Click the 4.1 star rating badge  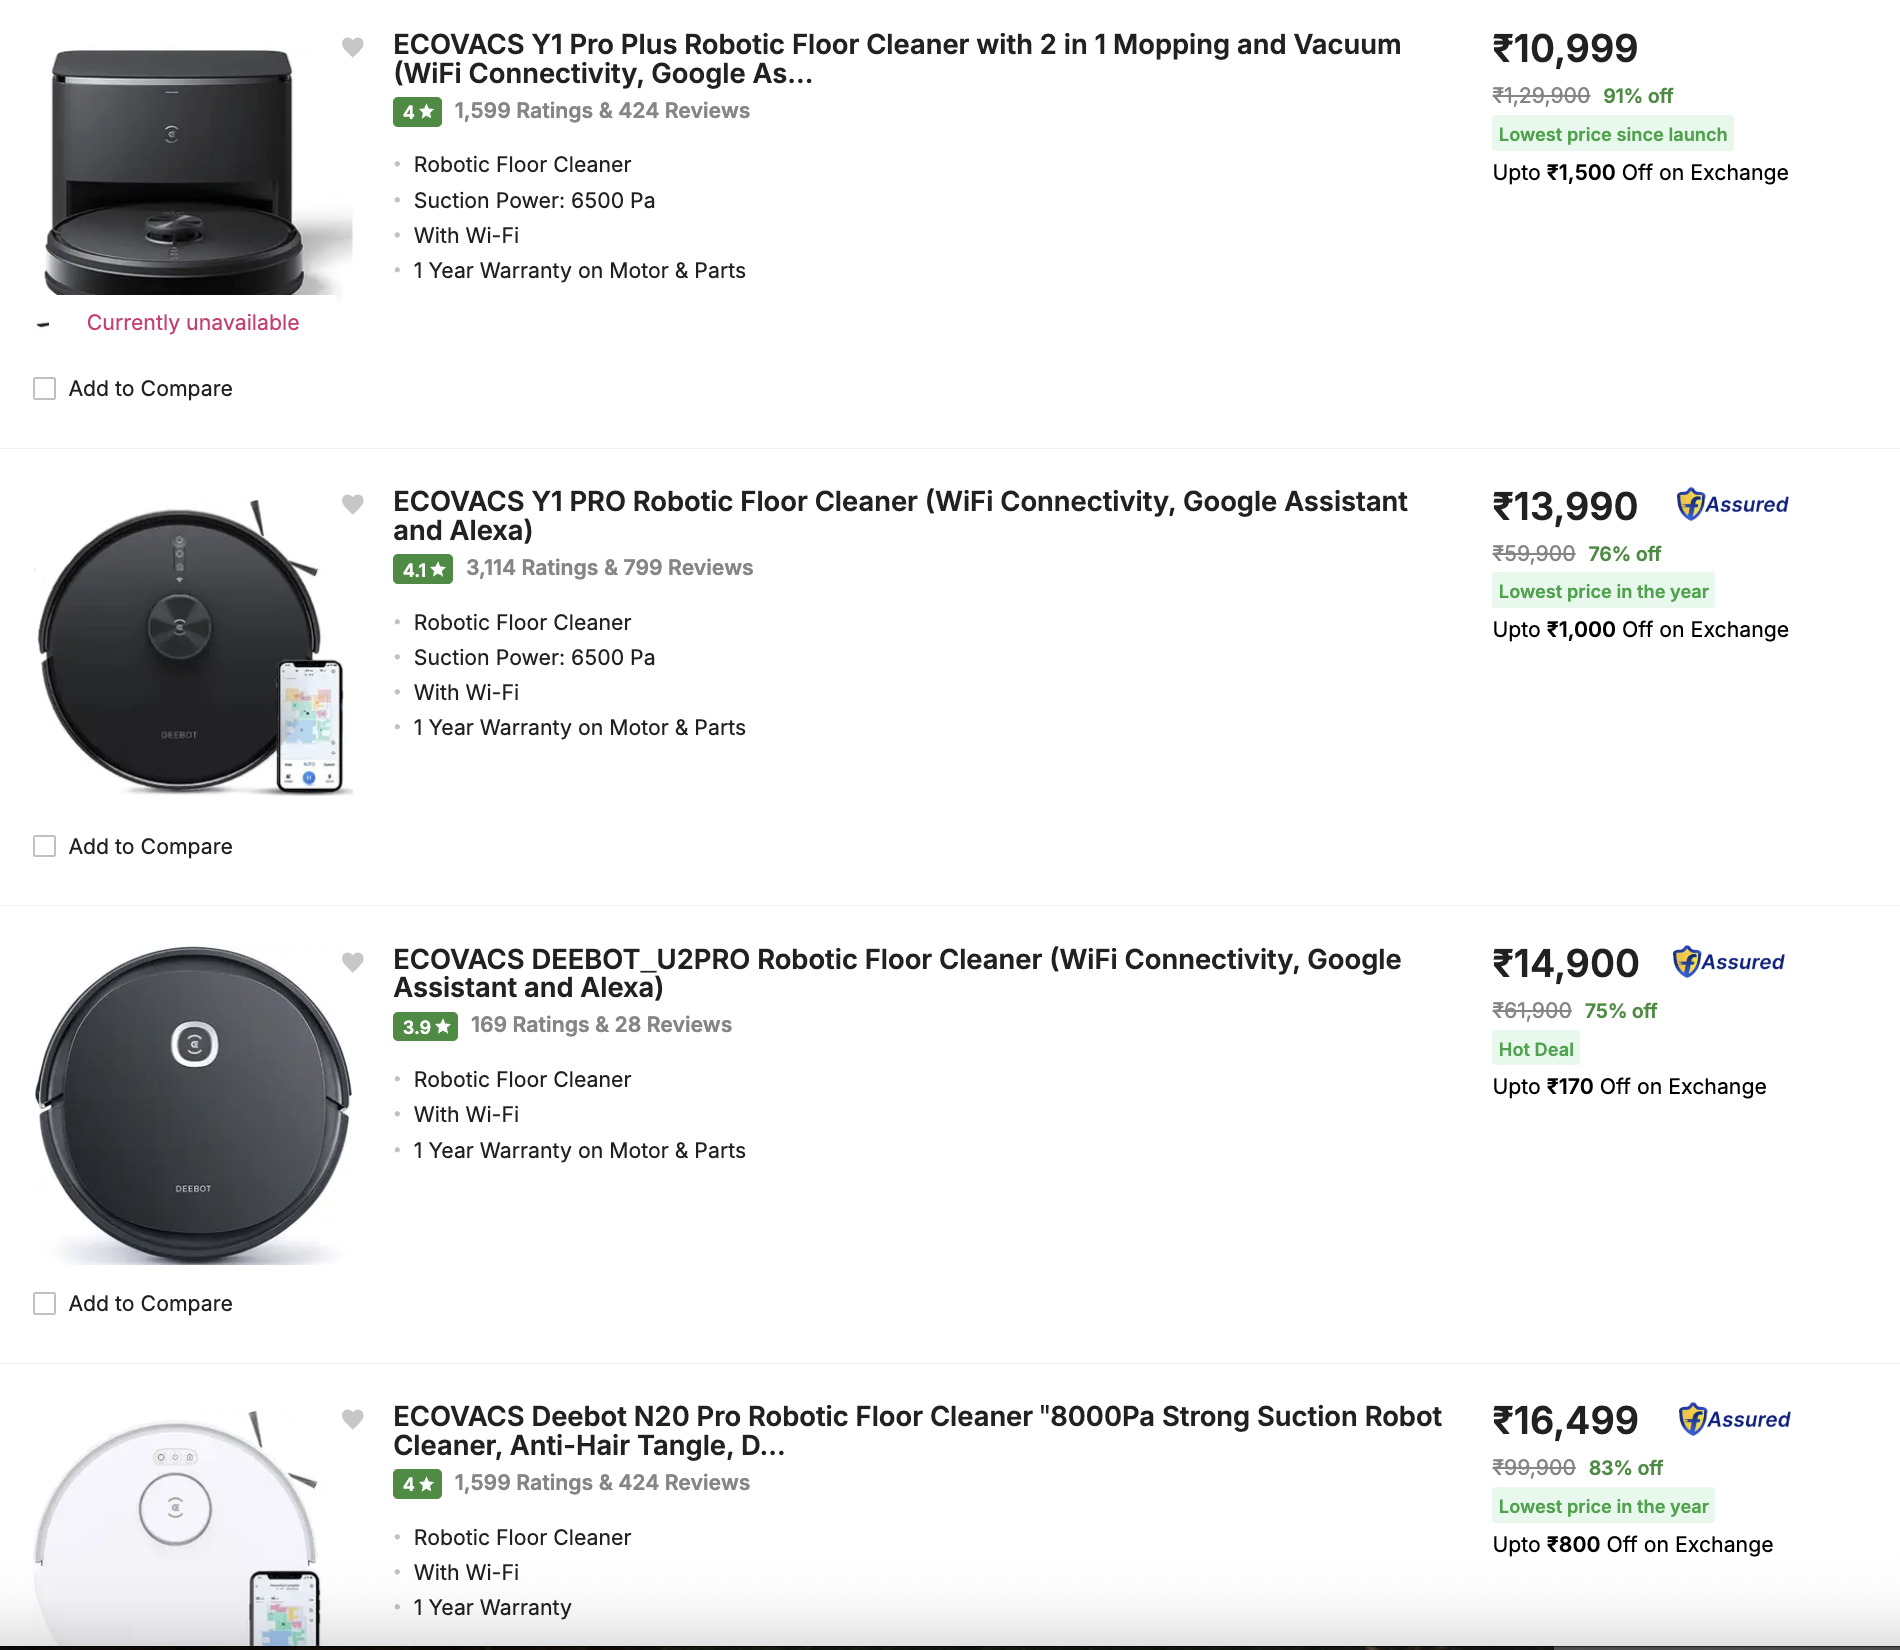click(422, 569)
